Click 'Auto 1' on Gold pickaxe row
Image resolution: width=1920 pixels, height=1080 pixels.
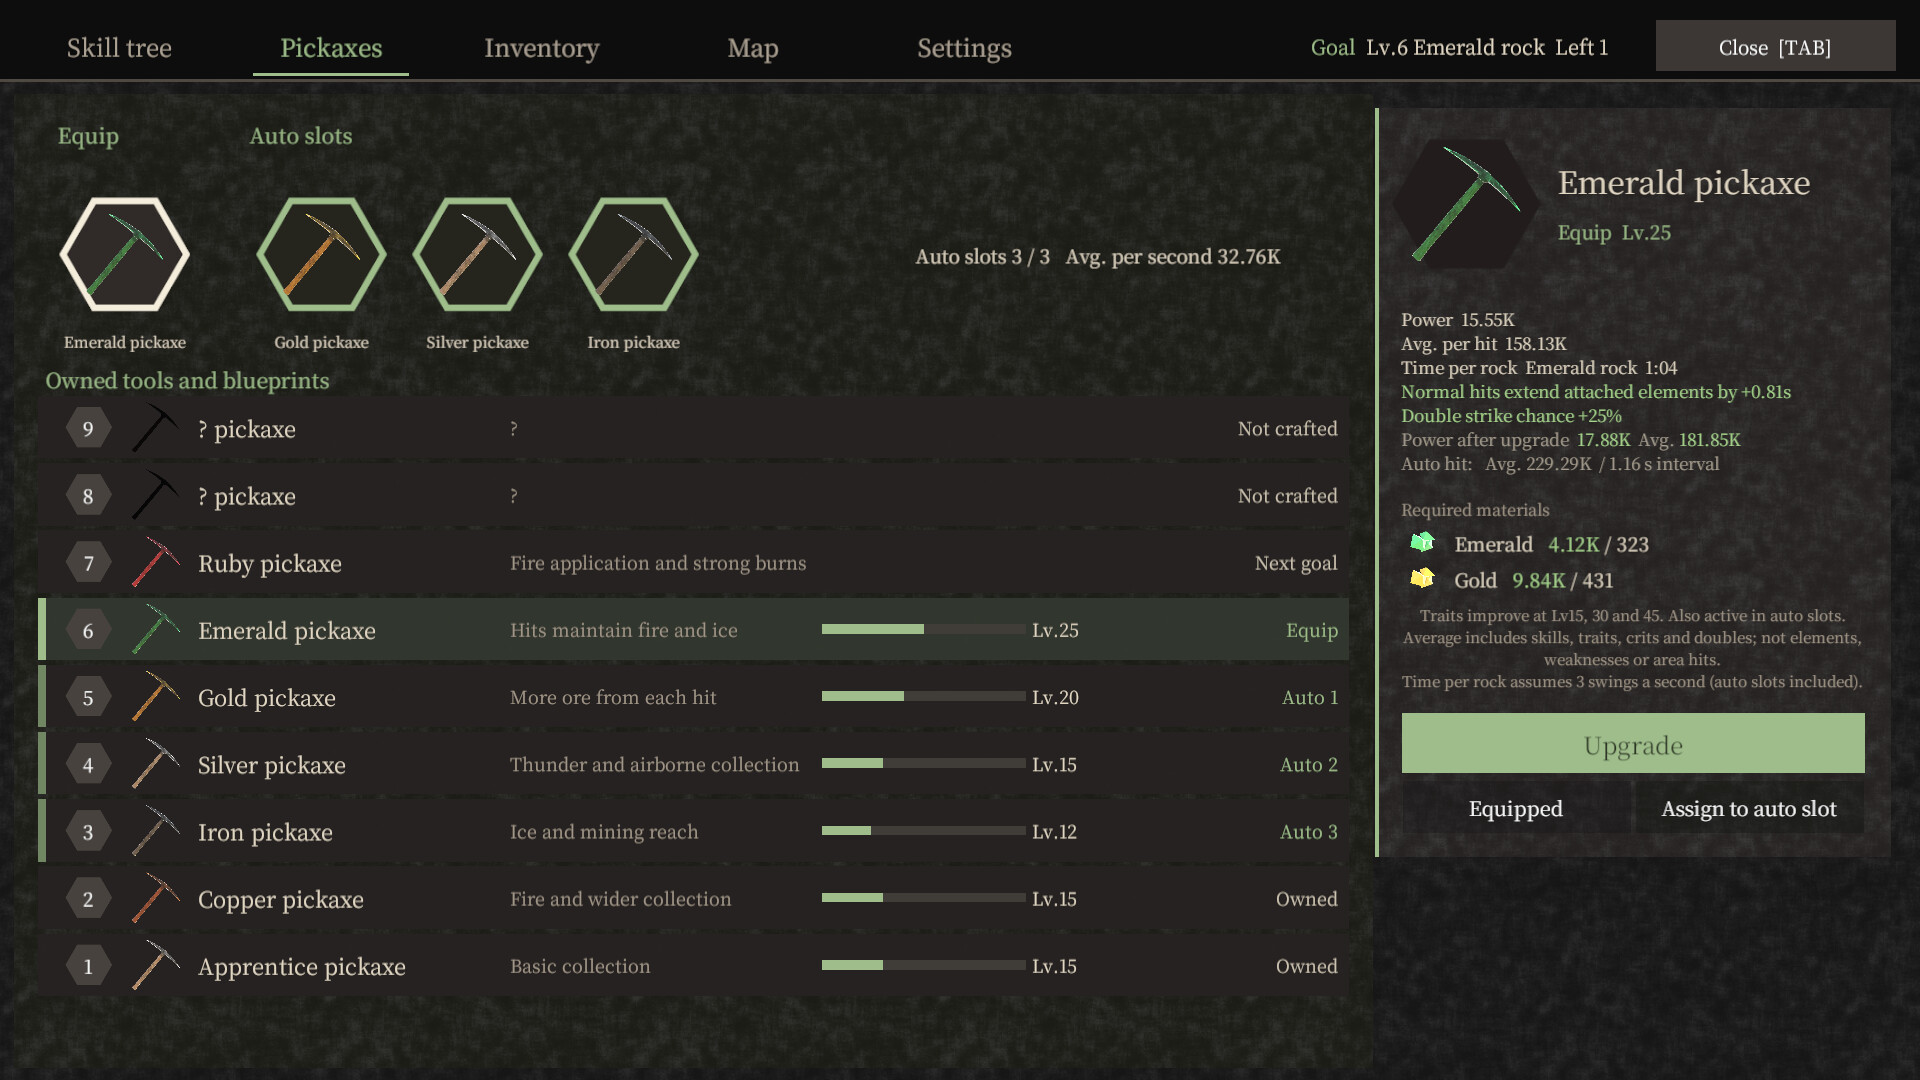point(1309,698)
